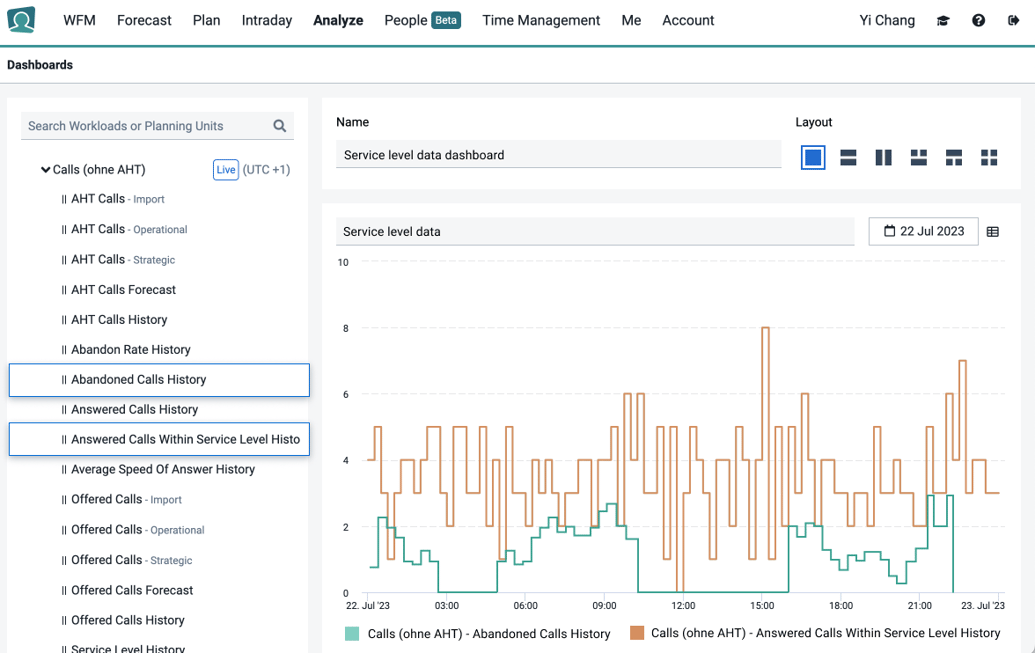Click the search magnifier icon
The width and height of the screenshot is (1035, 653).
[x=280, y=126]
